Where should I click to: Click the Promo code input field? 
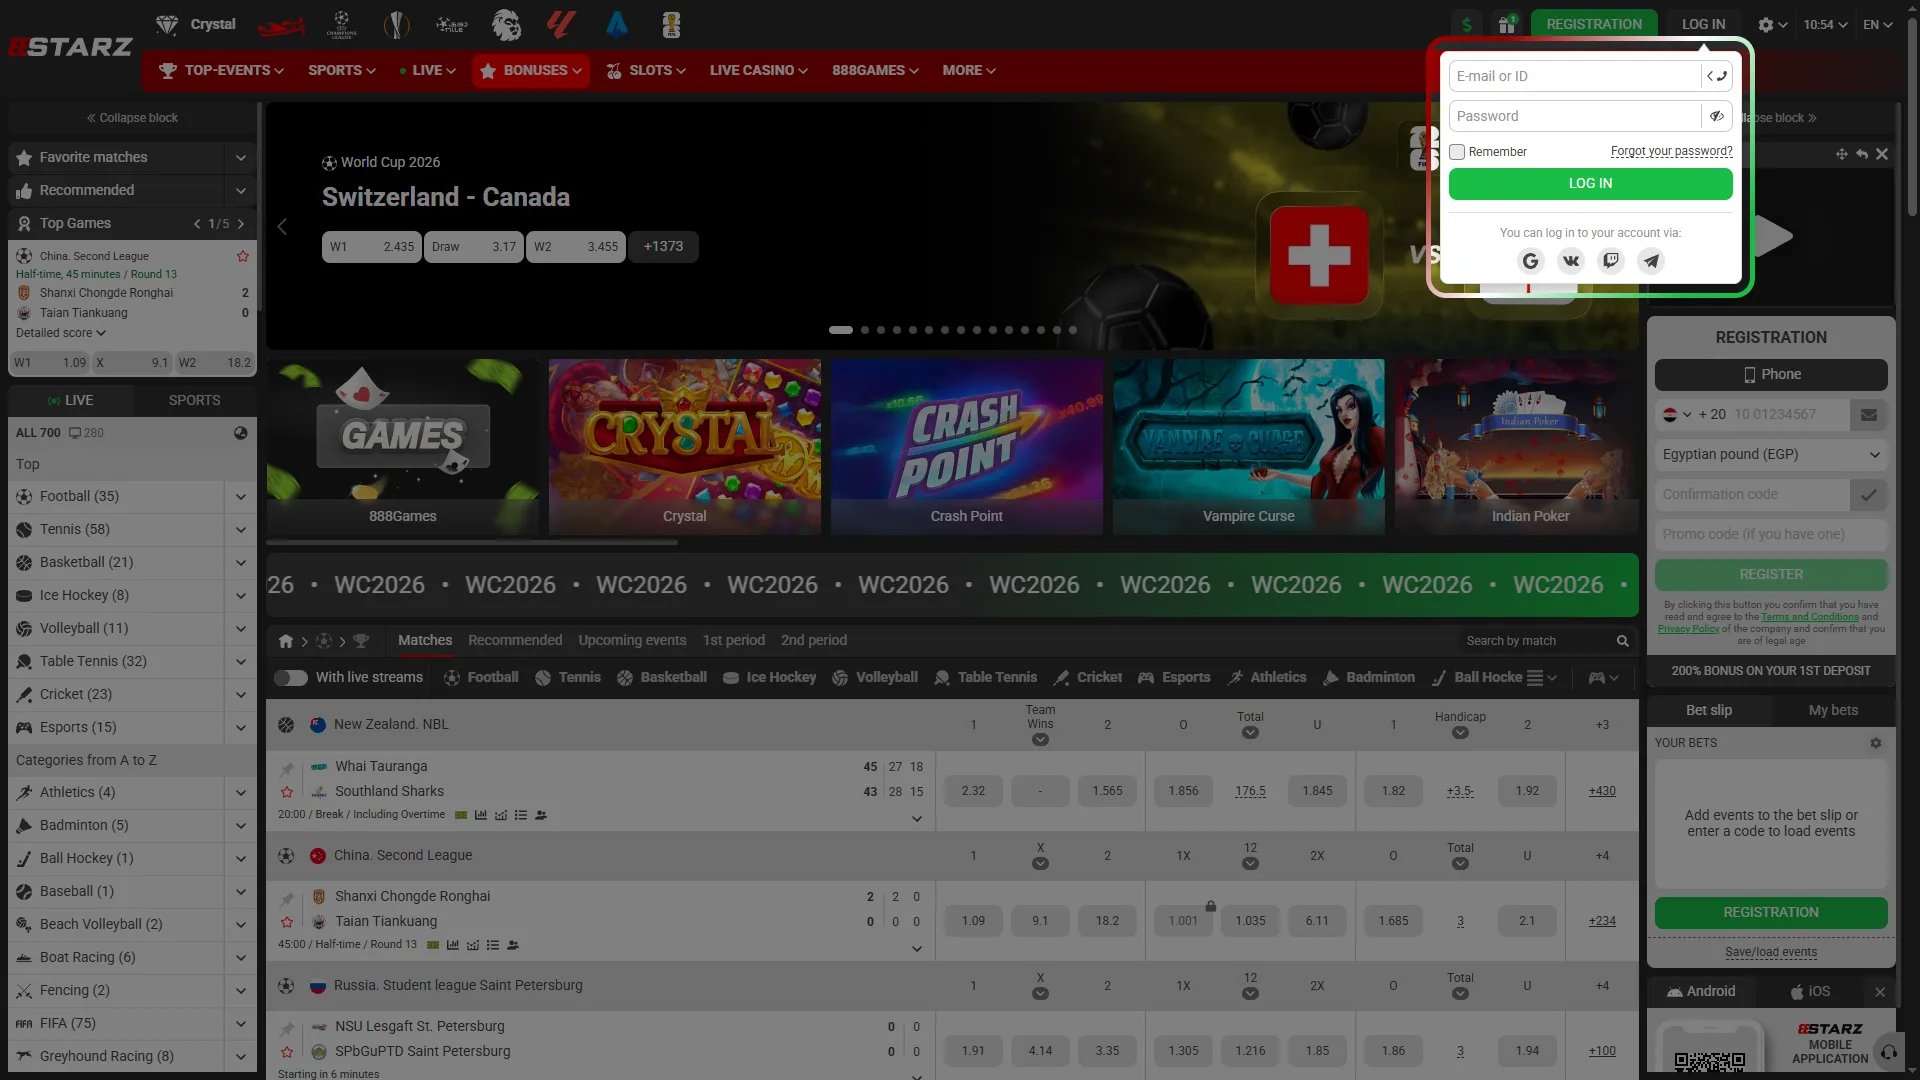(1771, 535)
